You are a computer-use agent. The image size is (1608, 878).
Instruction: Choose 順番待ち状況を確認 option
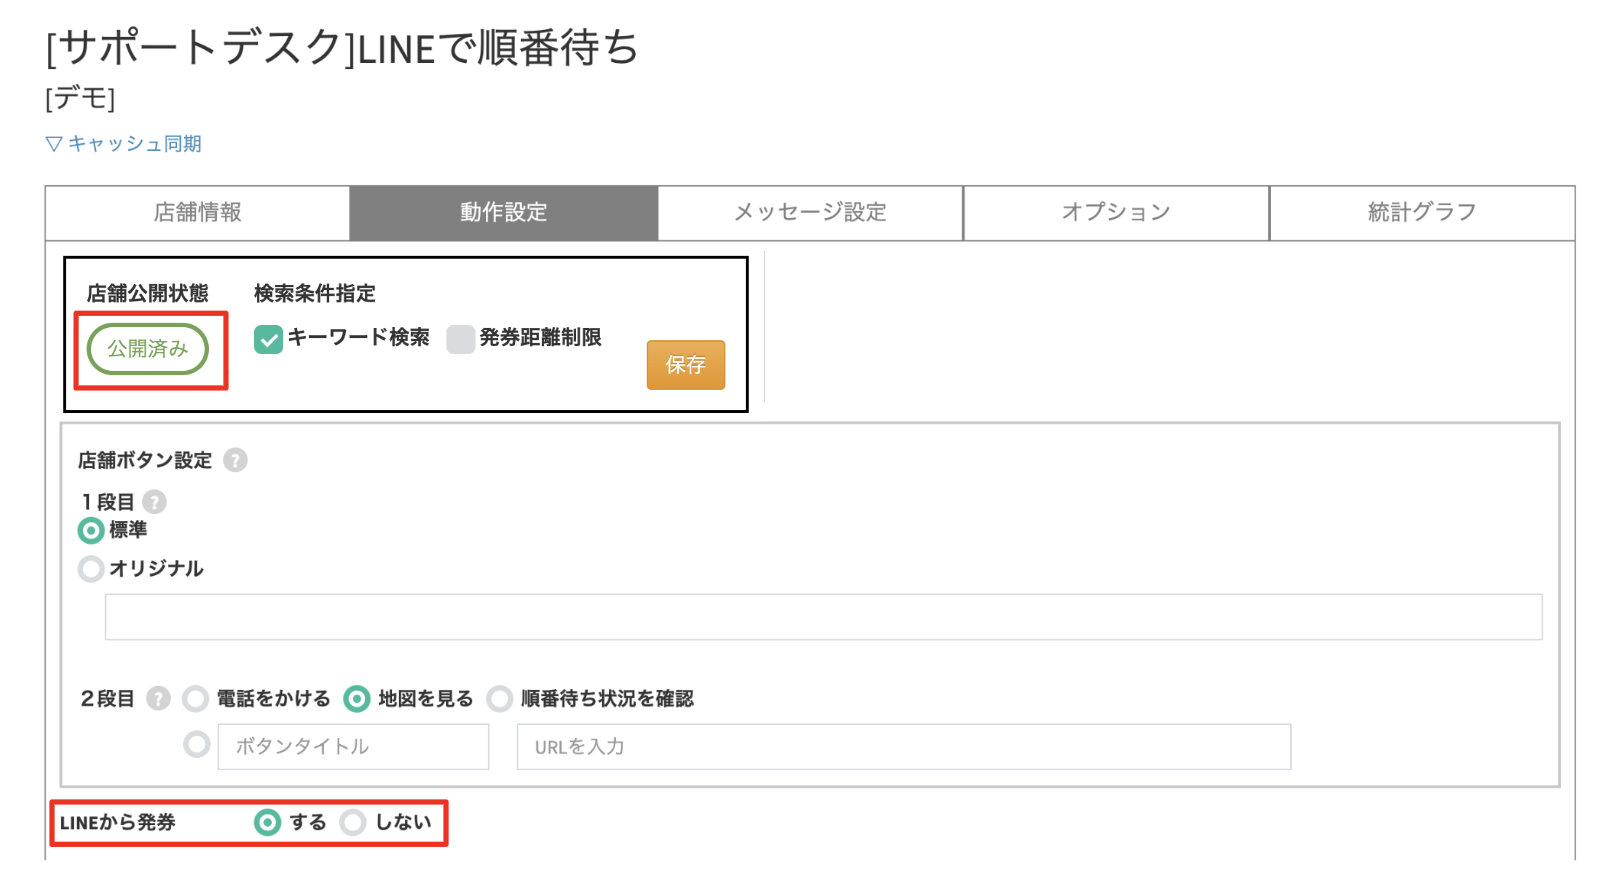click(x=500, y=699)
